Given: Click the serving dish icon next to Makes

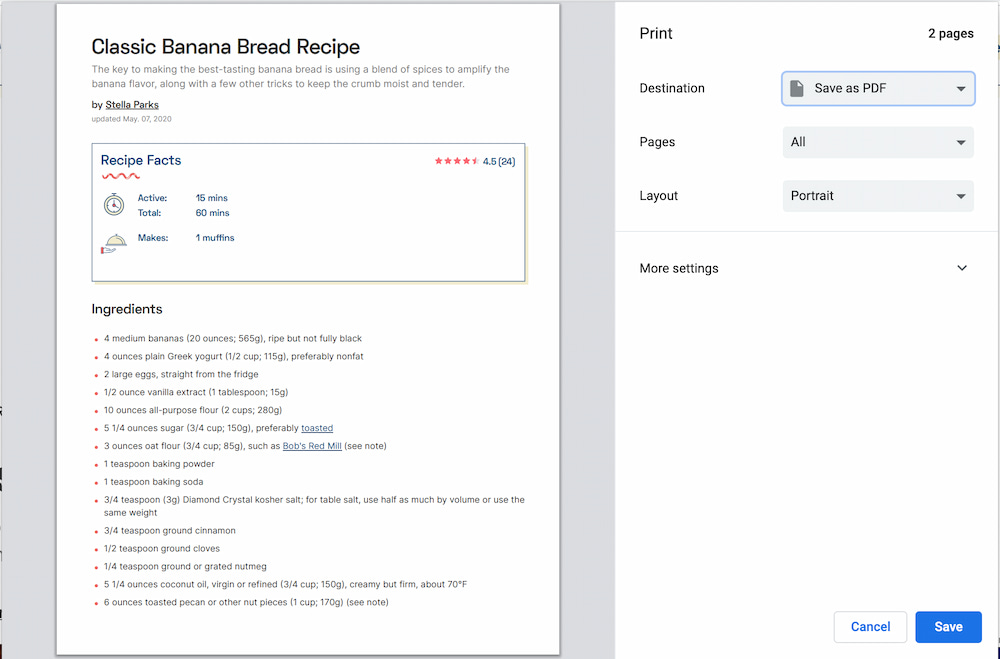Looking at the screenshot, I should (x=115, y=241).
